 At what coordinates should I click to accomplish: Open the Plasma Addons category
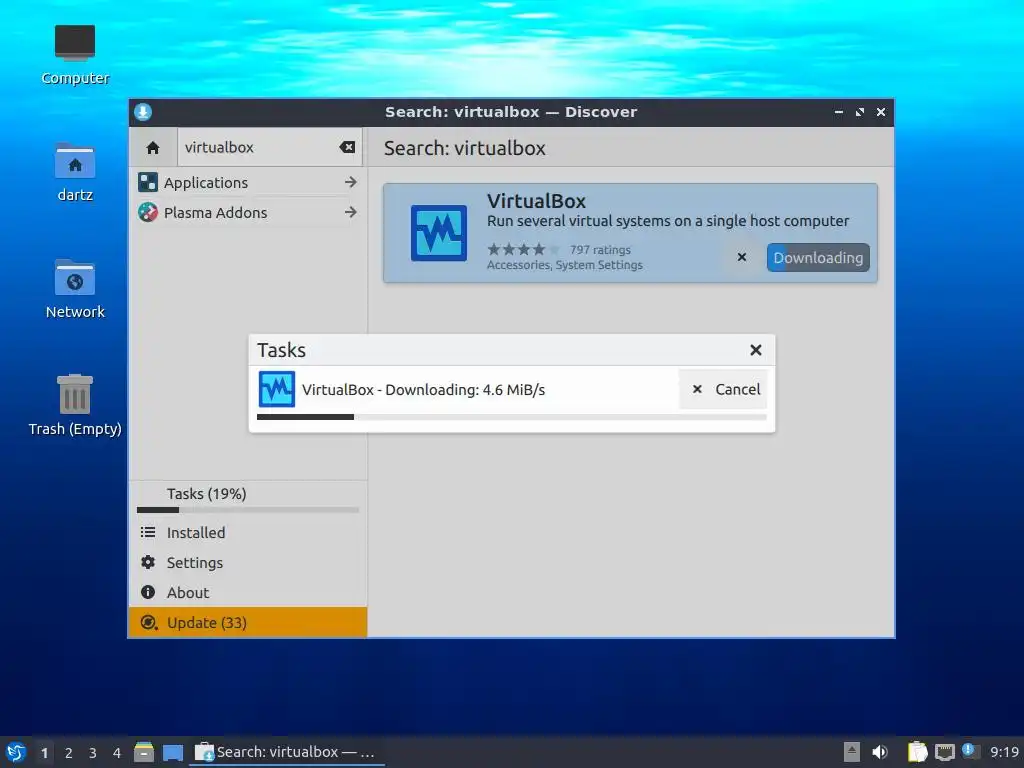(x=248, y=212)
